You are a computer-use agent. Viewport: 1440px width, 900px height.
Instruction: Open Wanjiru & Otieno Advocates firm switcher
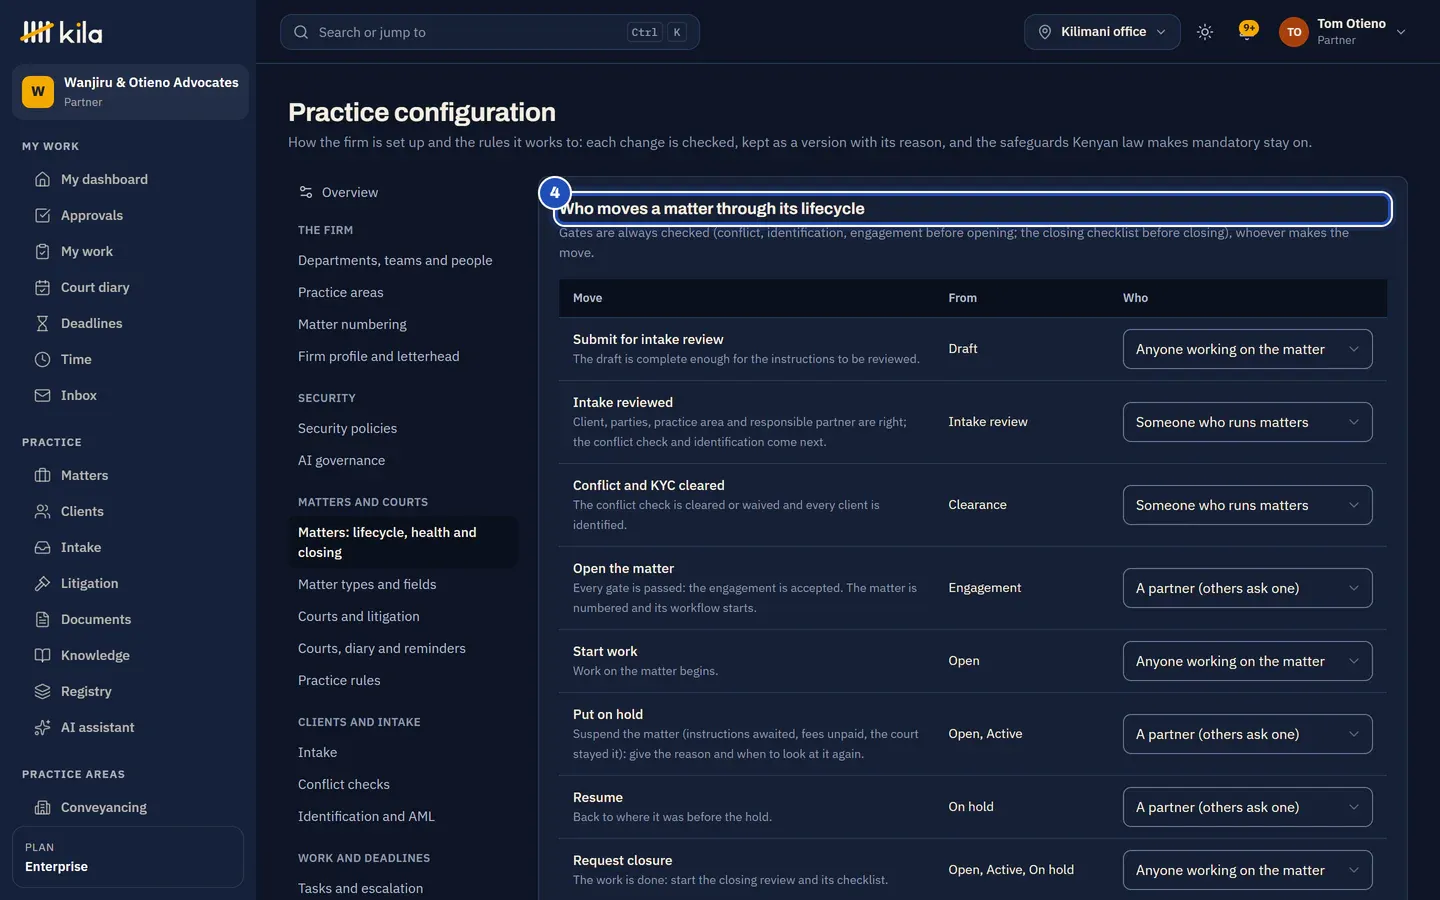[130, 92]
